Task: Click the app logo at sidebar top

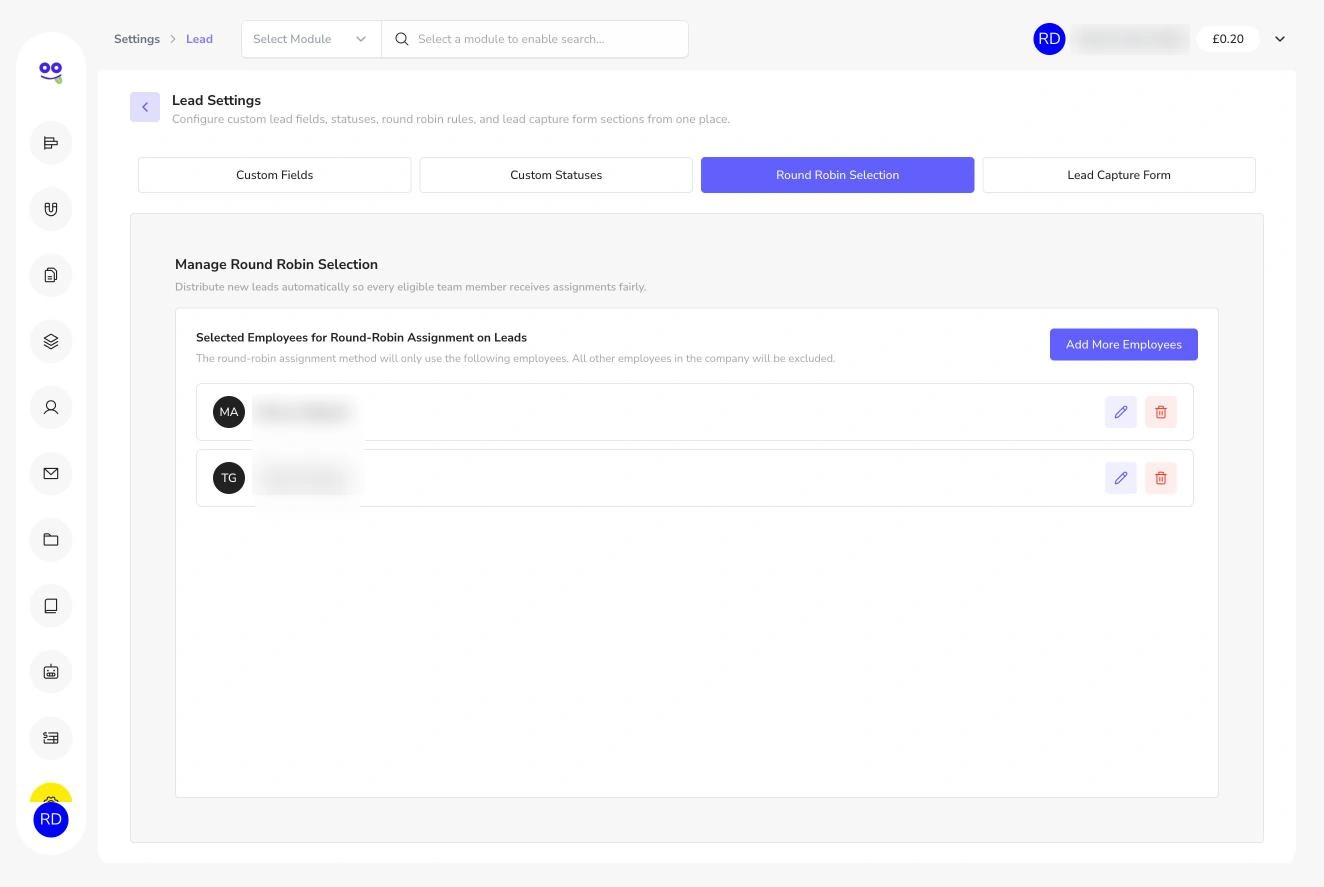Action: [x=51, y=71]
